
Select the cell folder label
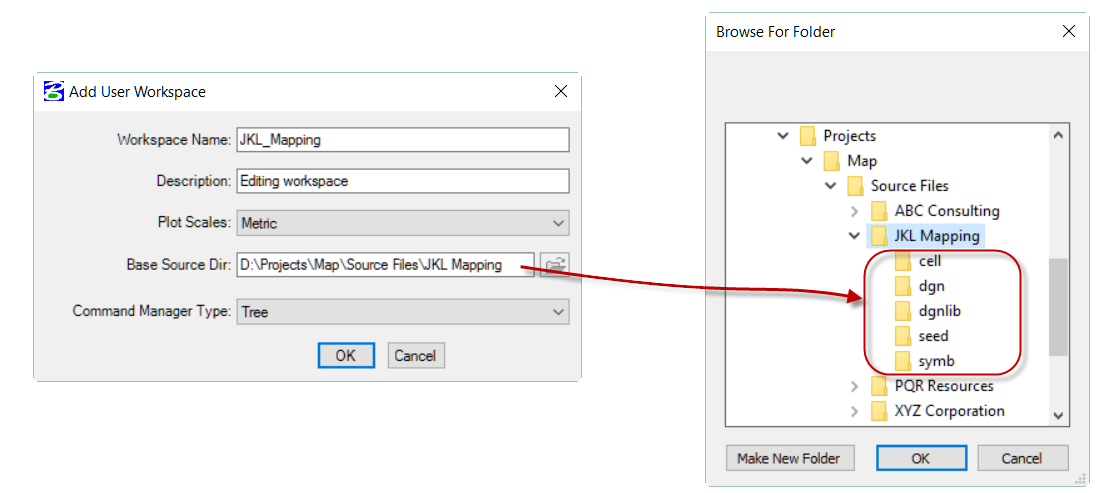pyautogui.click(x=929, y=261)
